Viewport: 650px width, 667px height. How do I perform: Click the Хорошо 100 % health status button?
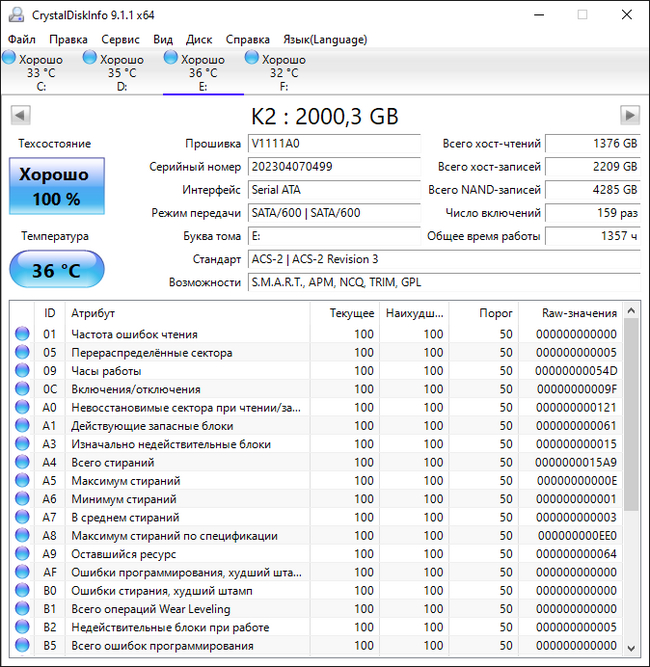click(x=55, y=186)
